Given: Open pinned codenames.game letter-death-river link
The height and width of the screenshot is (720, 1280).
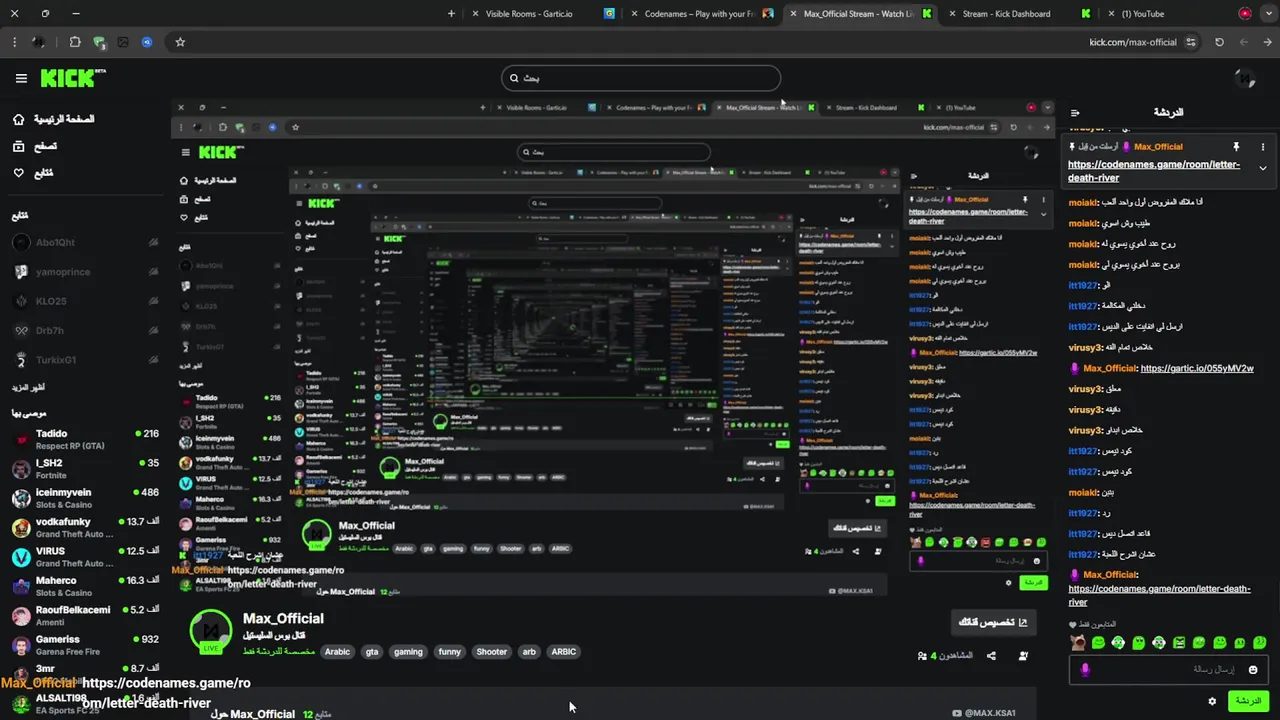Looking at the screenshot, I should [1154, 171].
